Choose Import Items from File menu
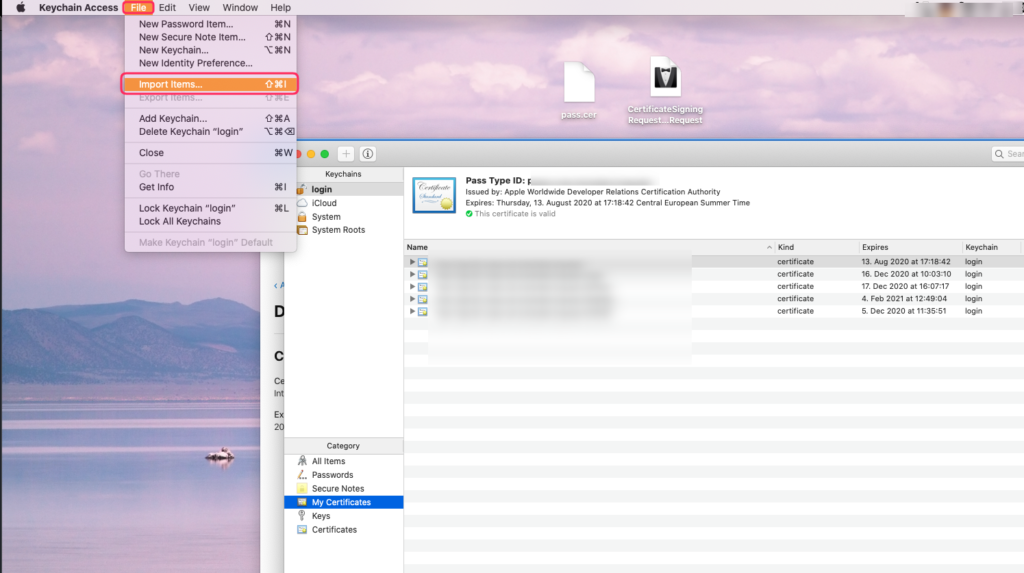This screenshot has height=573, width=1024. tap(210, 84)
